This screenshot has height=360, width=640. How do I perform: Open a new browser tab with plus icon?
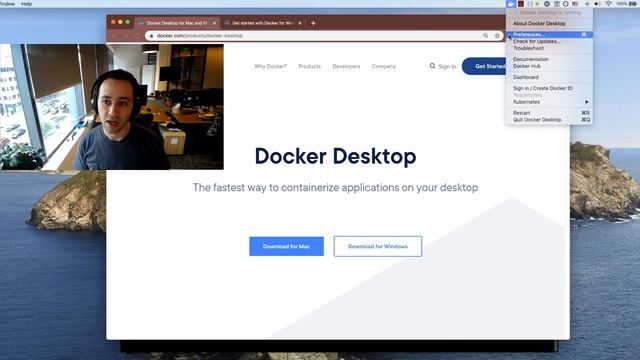click(313, 23)
